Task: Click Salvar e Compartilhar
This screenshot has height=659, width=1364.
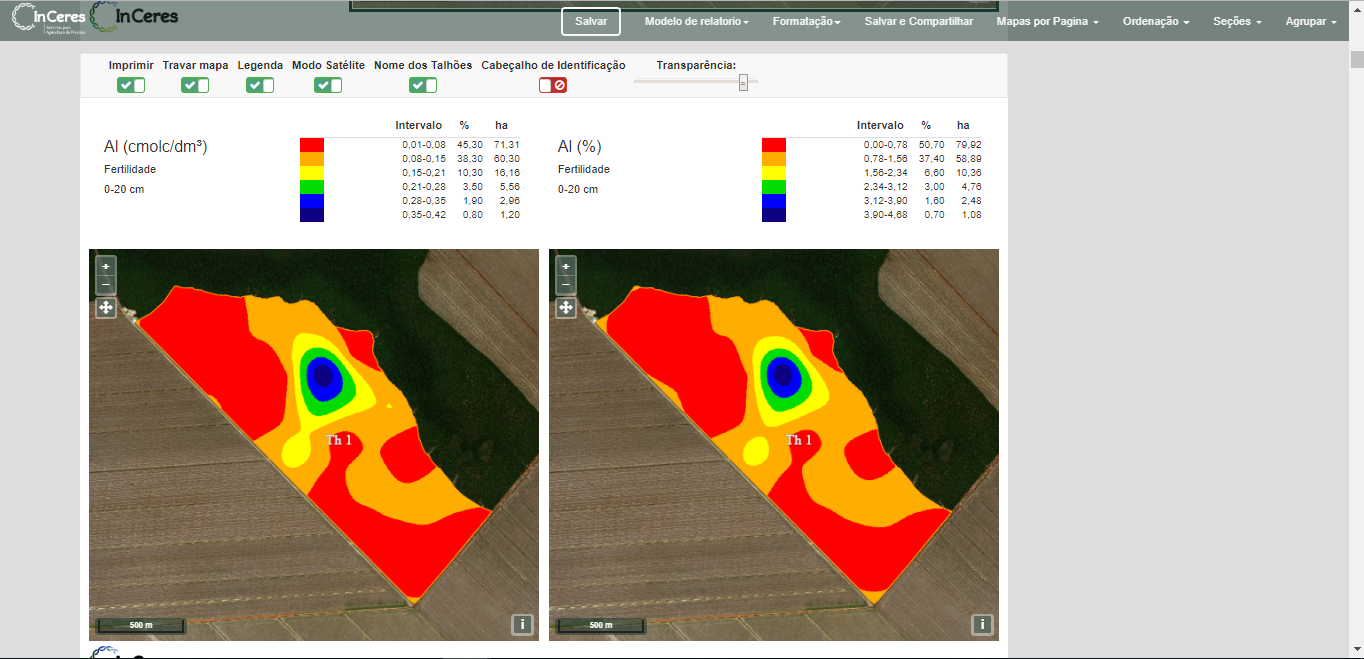Action: pyautogui.click(x=919, y=21)
